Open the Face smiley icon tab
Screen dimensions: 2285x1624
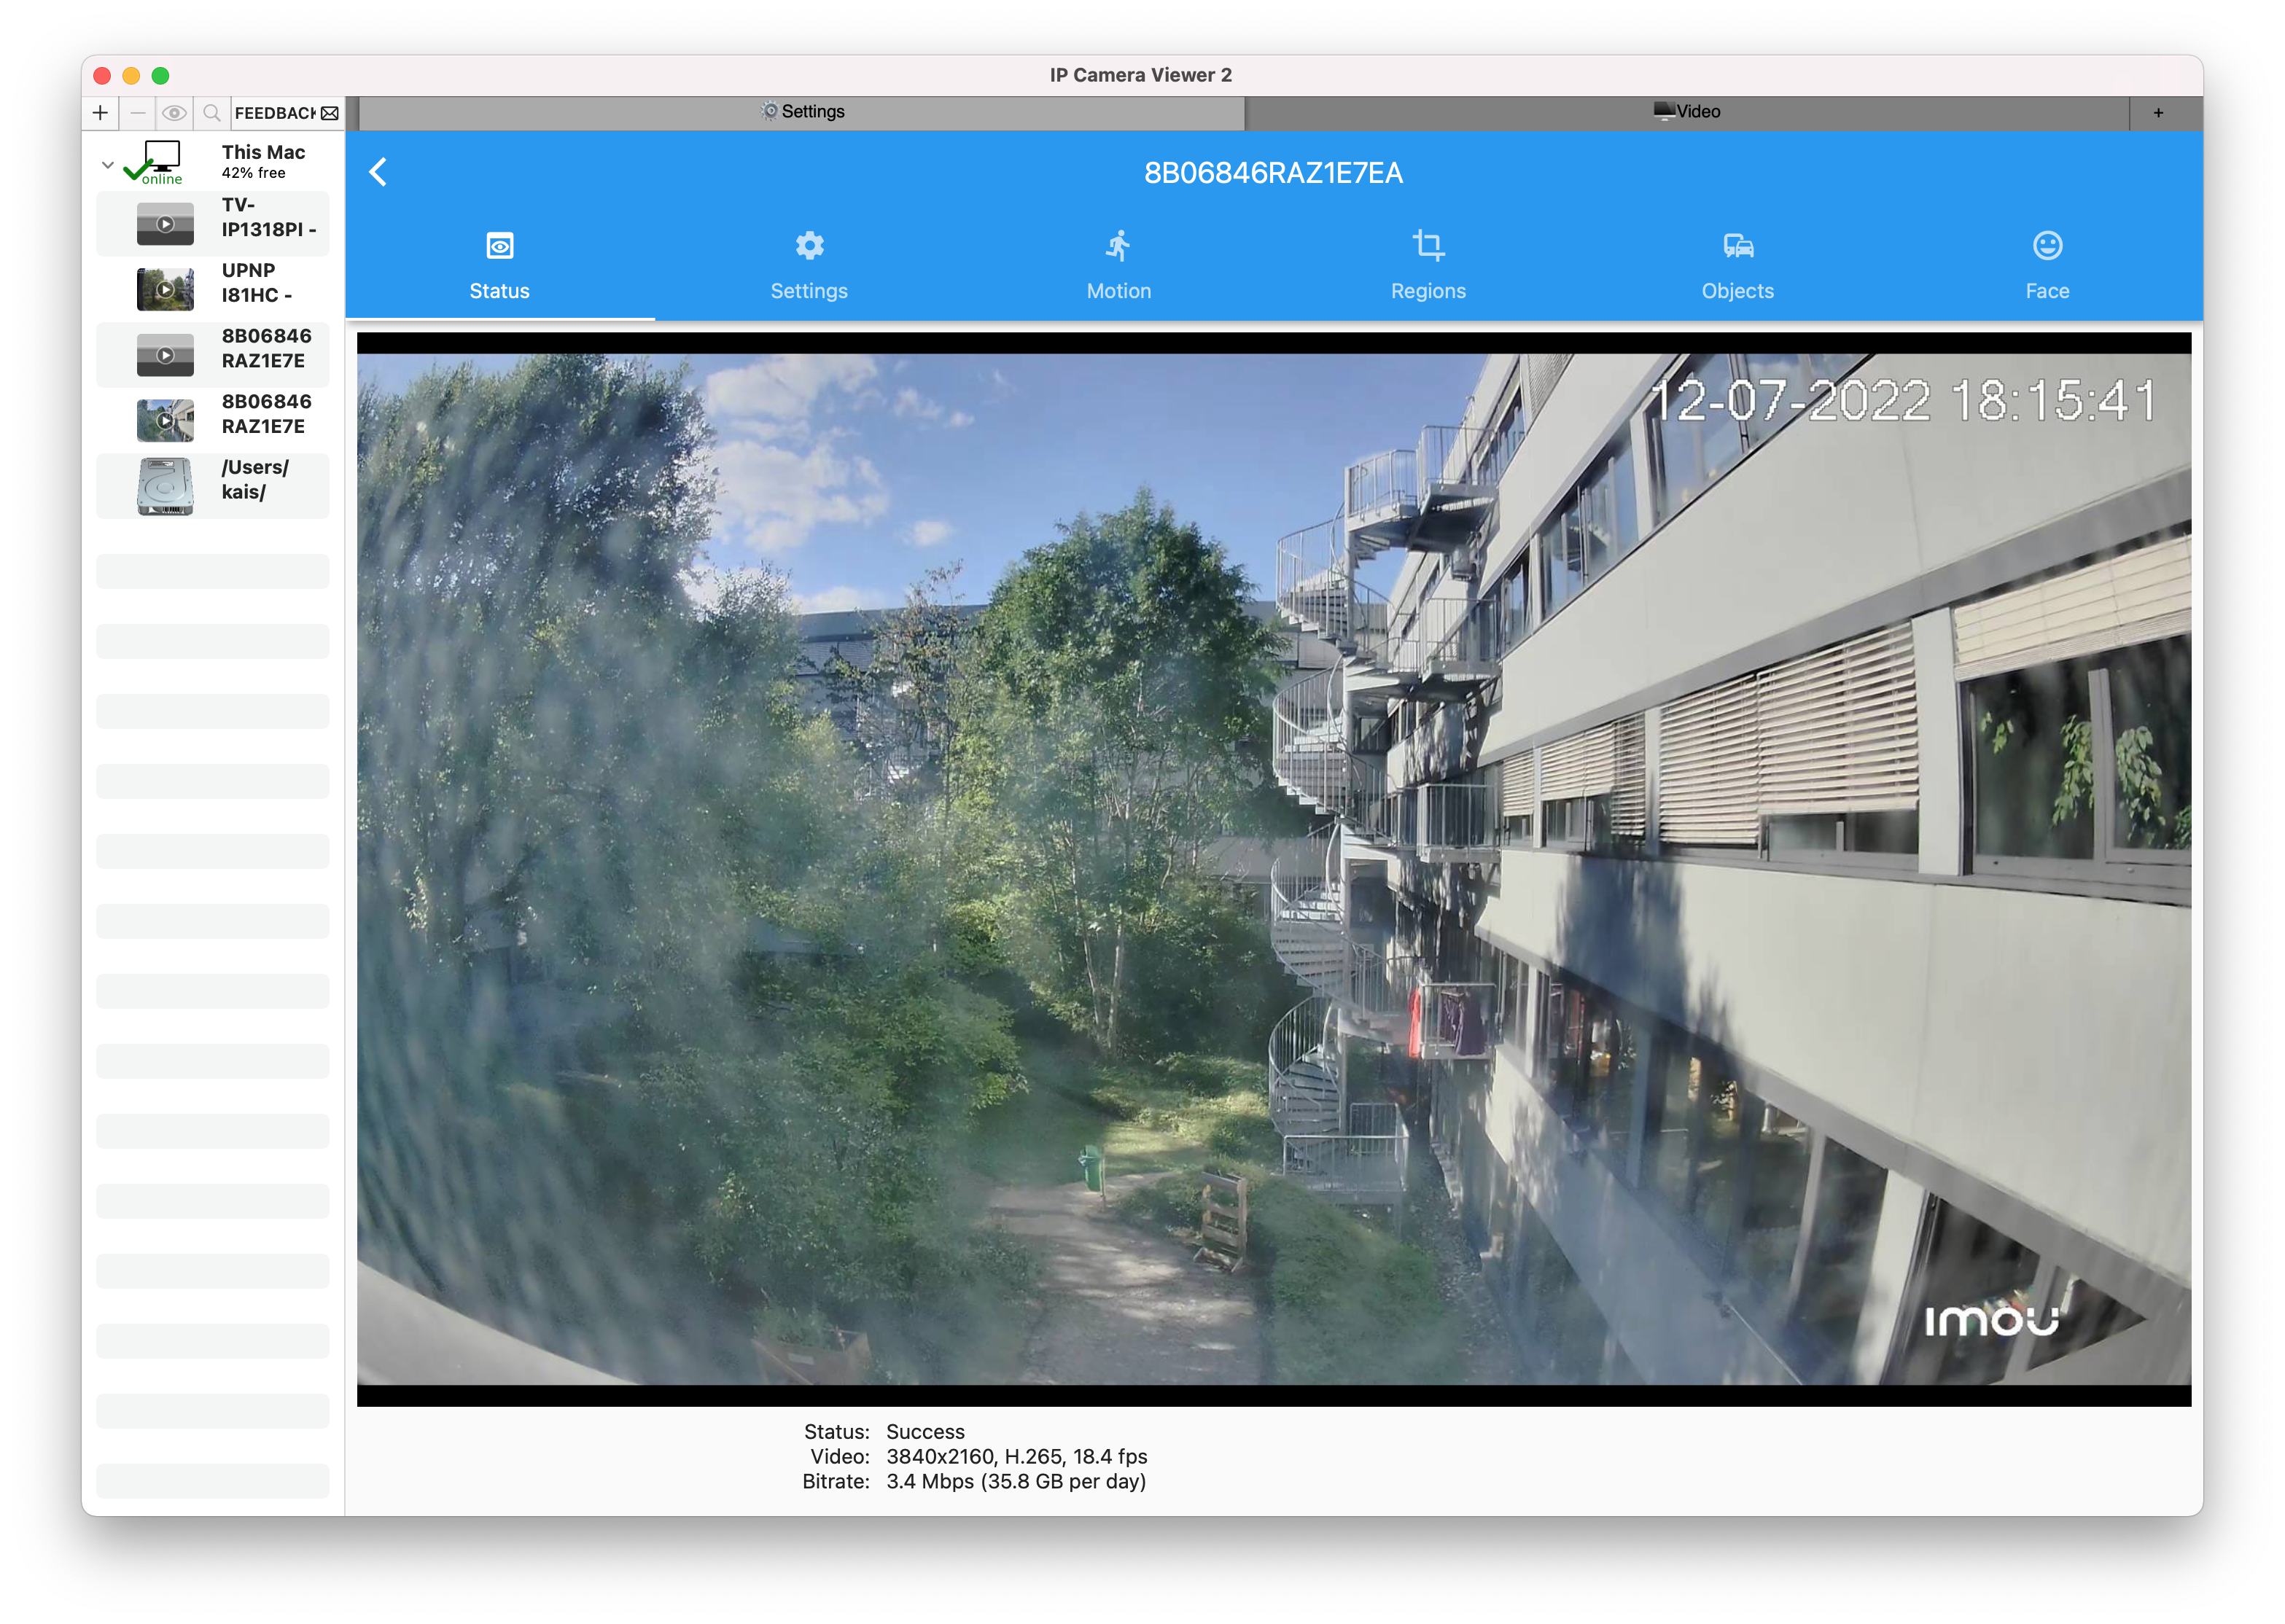point(2046,264)
